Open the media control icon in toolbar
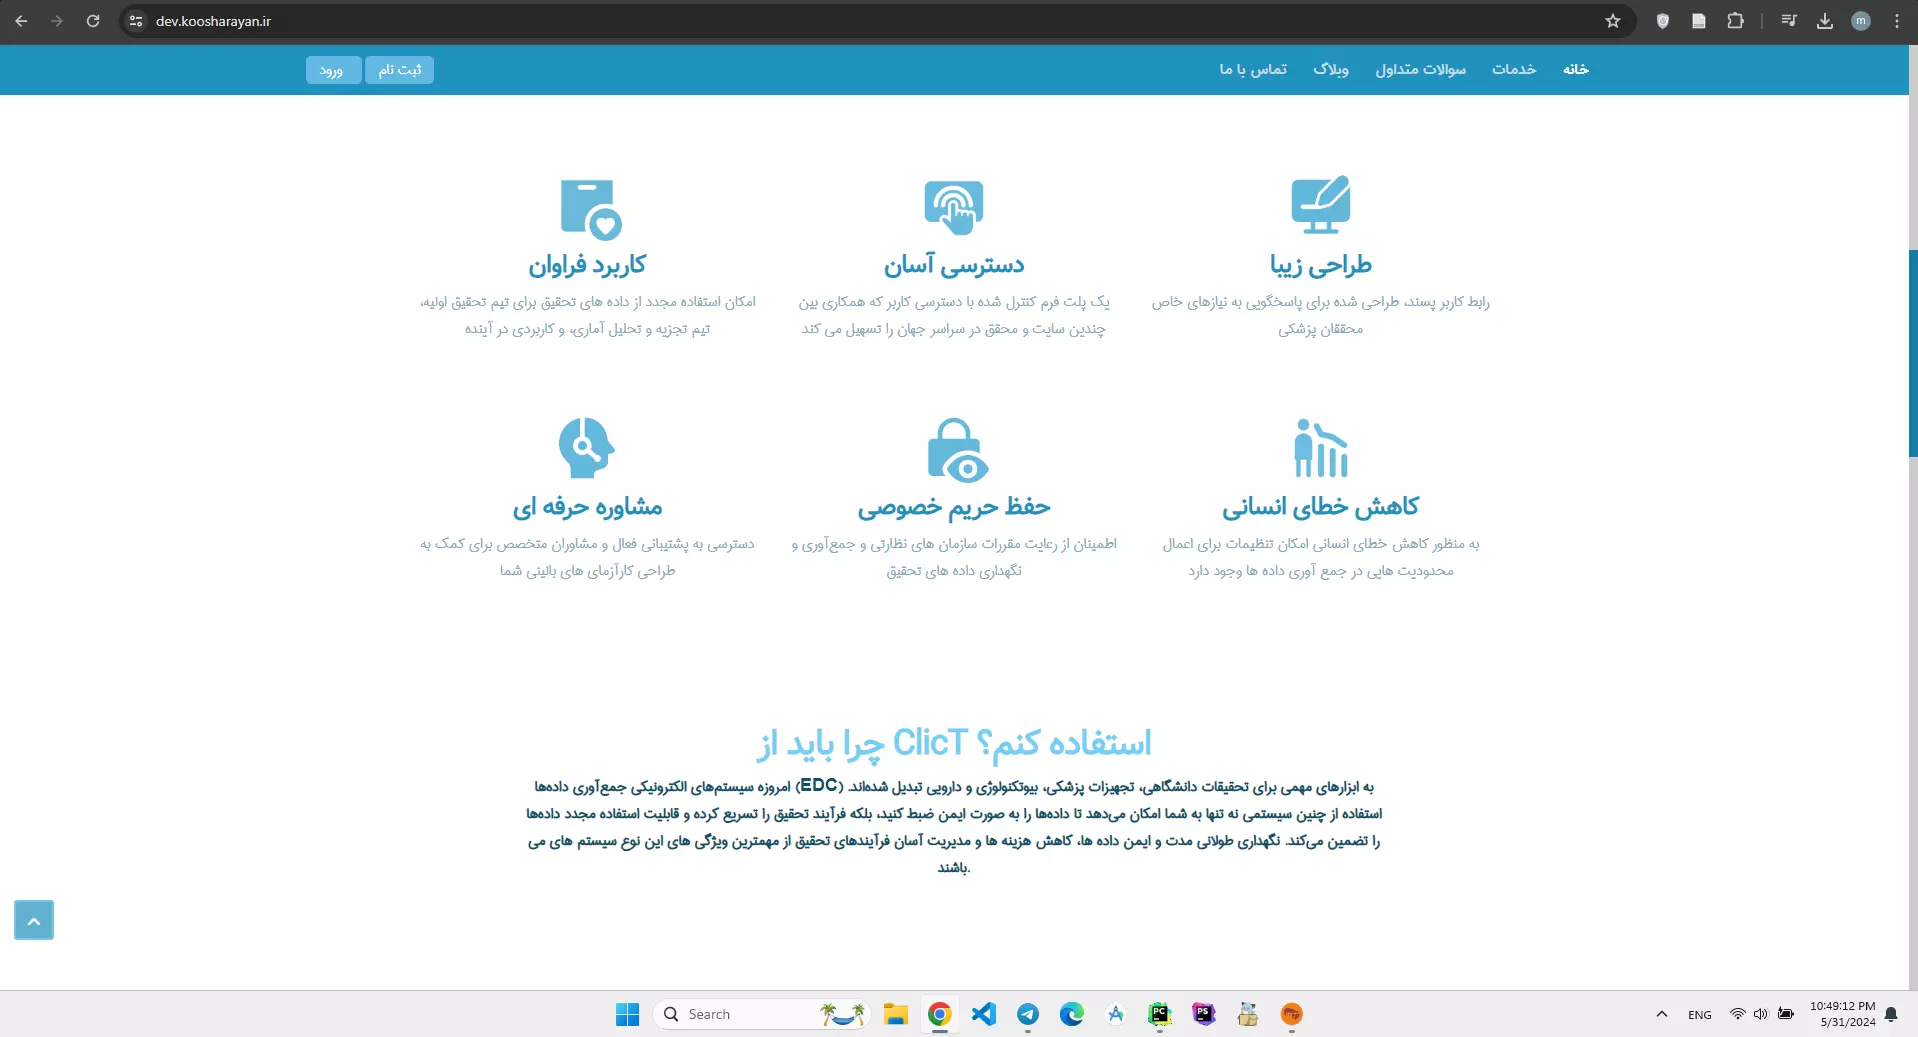This screenshot has width=1918, height=1037. click(1789, 21)
